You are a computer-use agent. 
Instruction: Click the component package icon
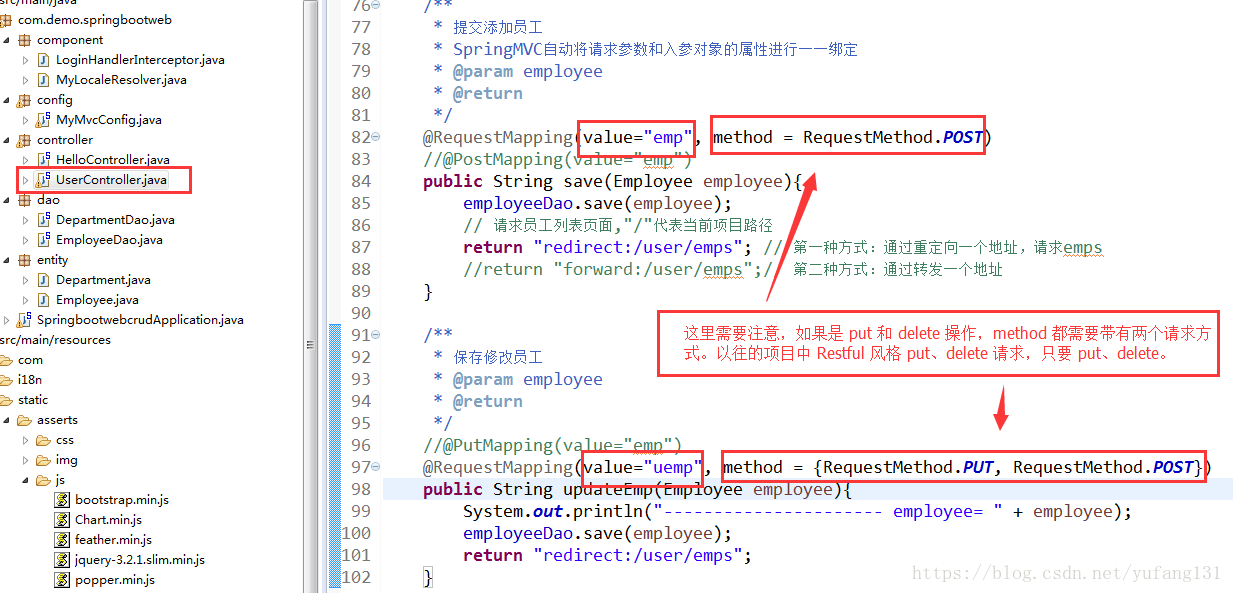[x=24, y=40]
